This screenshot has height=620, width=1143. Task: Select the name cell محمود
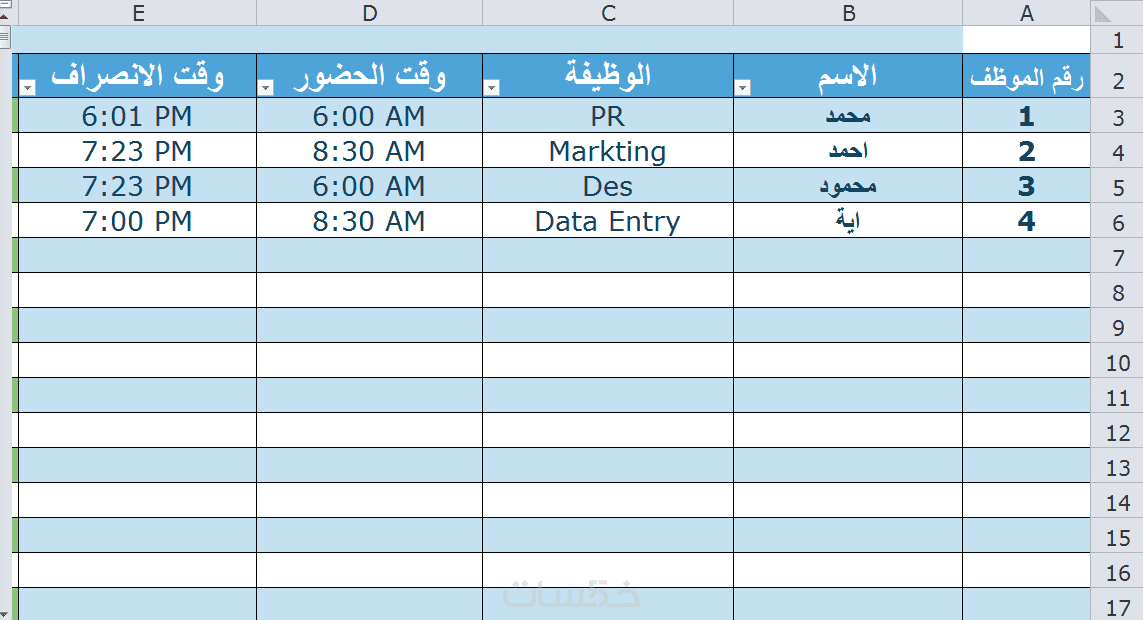tap(848, 186)
